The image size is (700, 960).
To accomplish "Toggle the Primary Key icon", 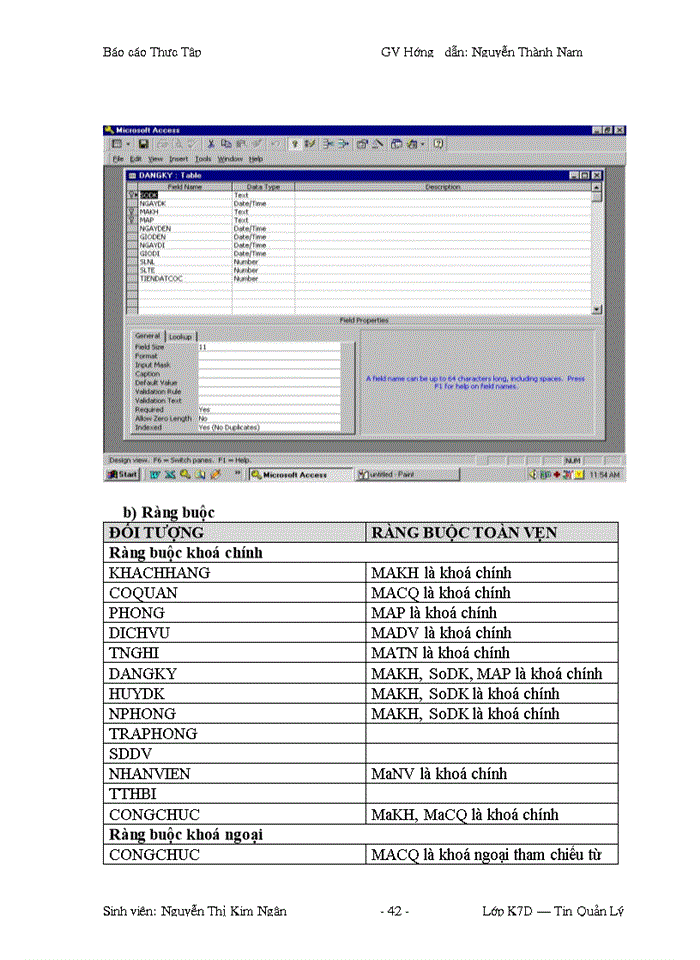I will pyautogui.click(x=295, y=144).
